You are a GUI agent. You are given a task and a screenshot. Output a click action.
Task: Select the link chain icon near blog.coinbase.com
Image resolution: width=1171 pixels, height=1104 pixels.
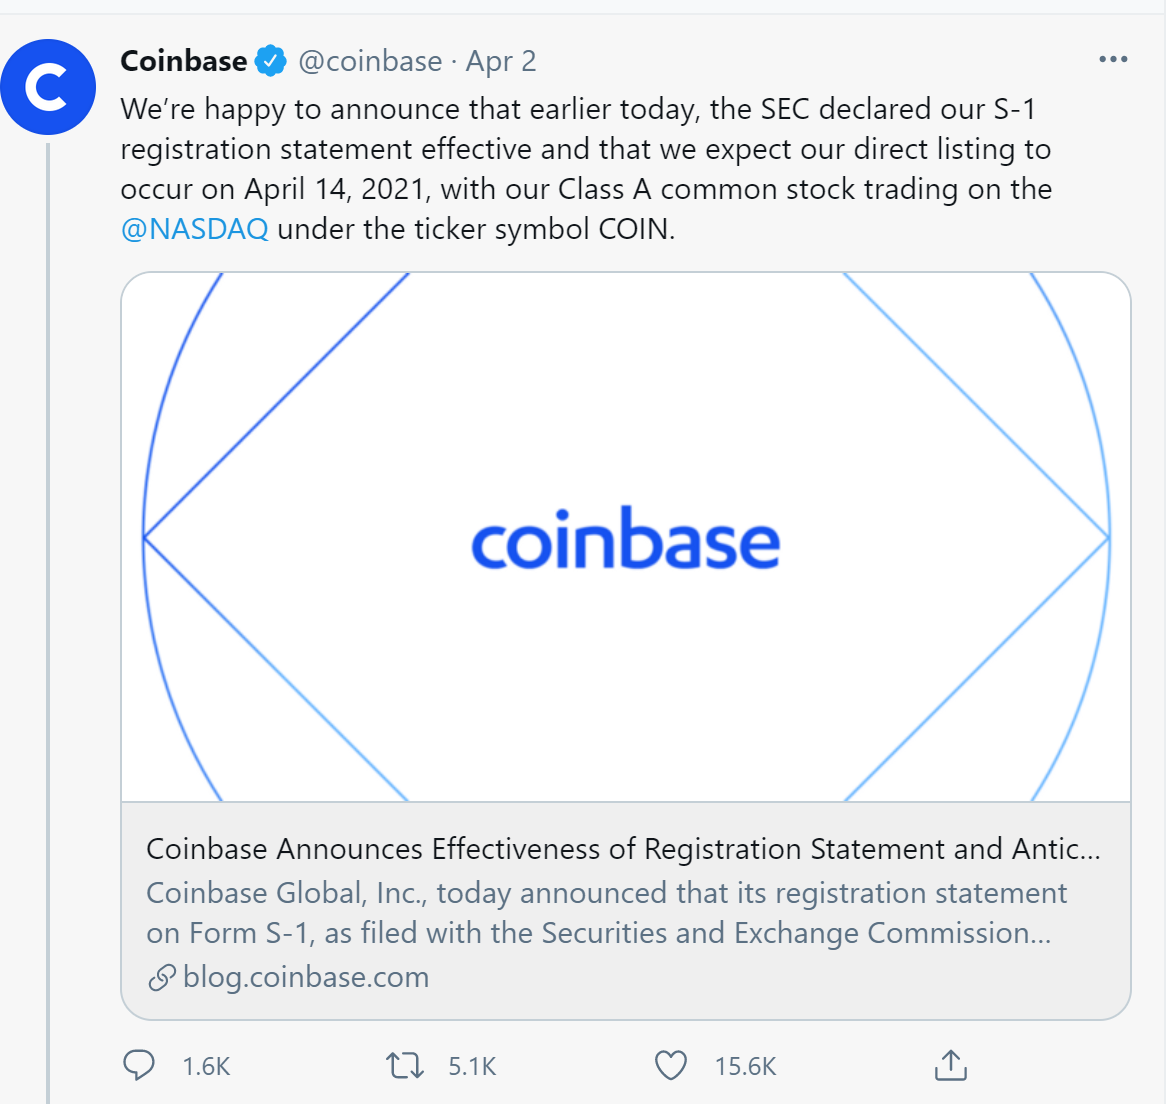pos(160,977)
